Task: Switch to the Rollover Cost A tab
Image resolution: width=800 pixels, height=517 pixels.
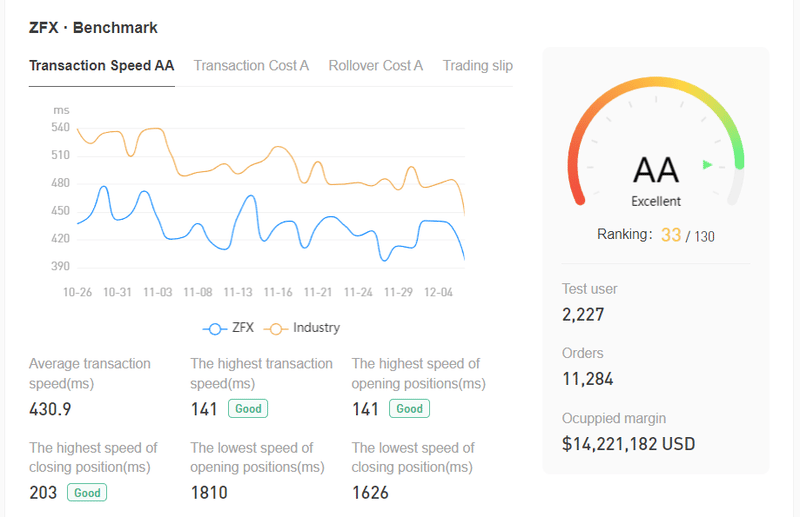Action: [376, 66]
